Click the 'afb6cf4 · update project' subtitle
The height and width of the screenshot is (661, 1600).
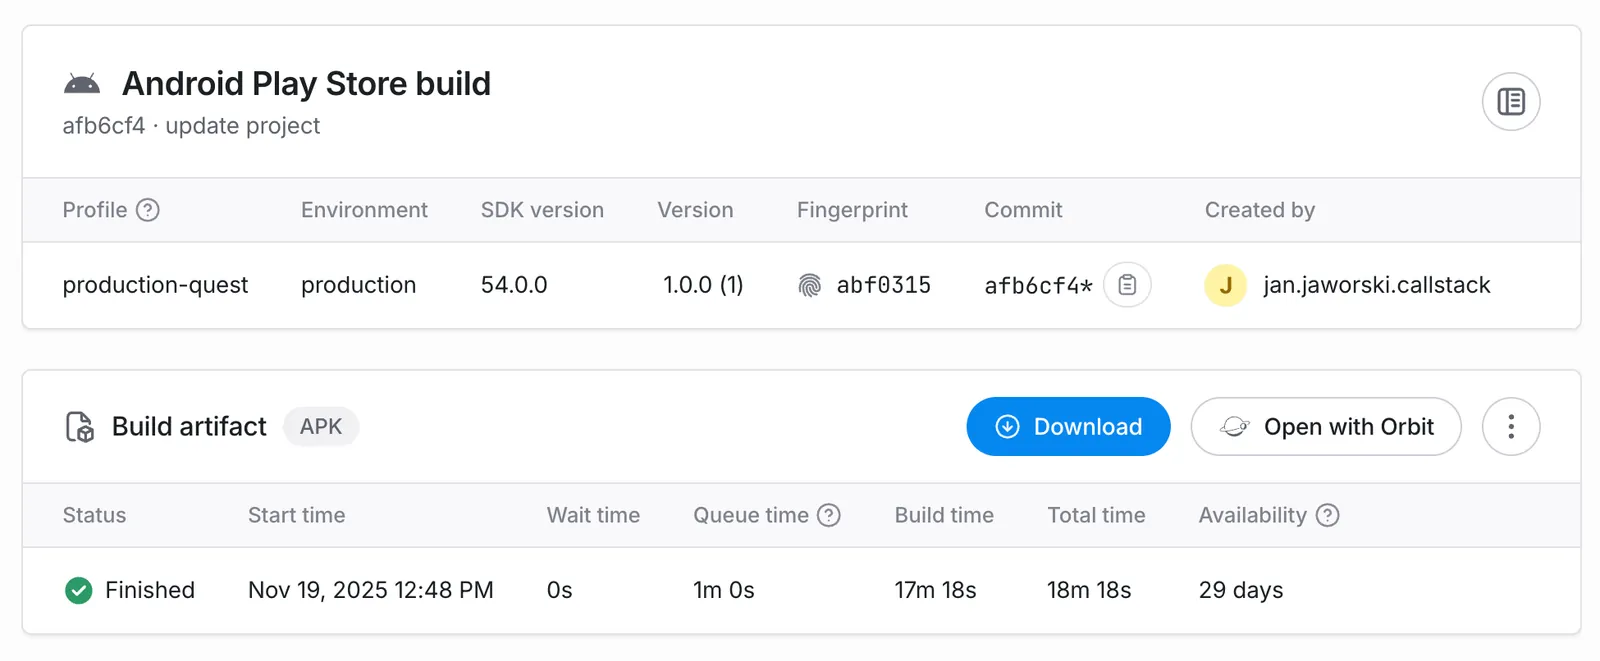[191, 126]
